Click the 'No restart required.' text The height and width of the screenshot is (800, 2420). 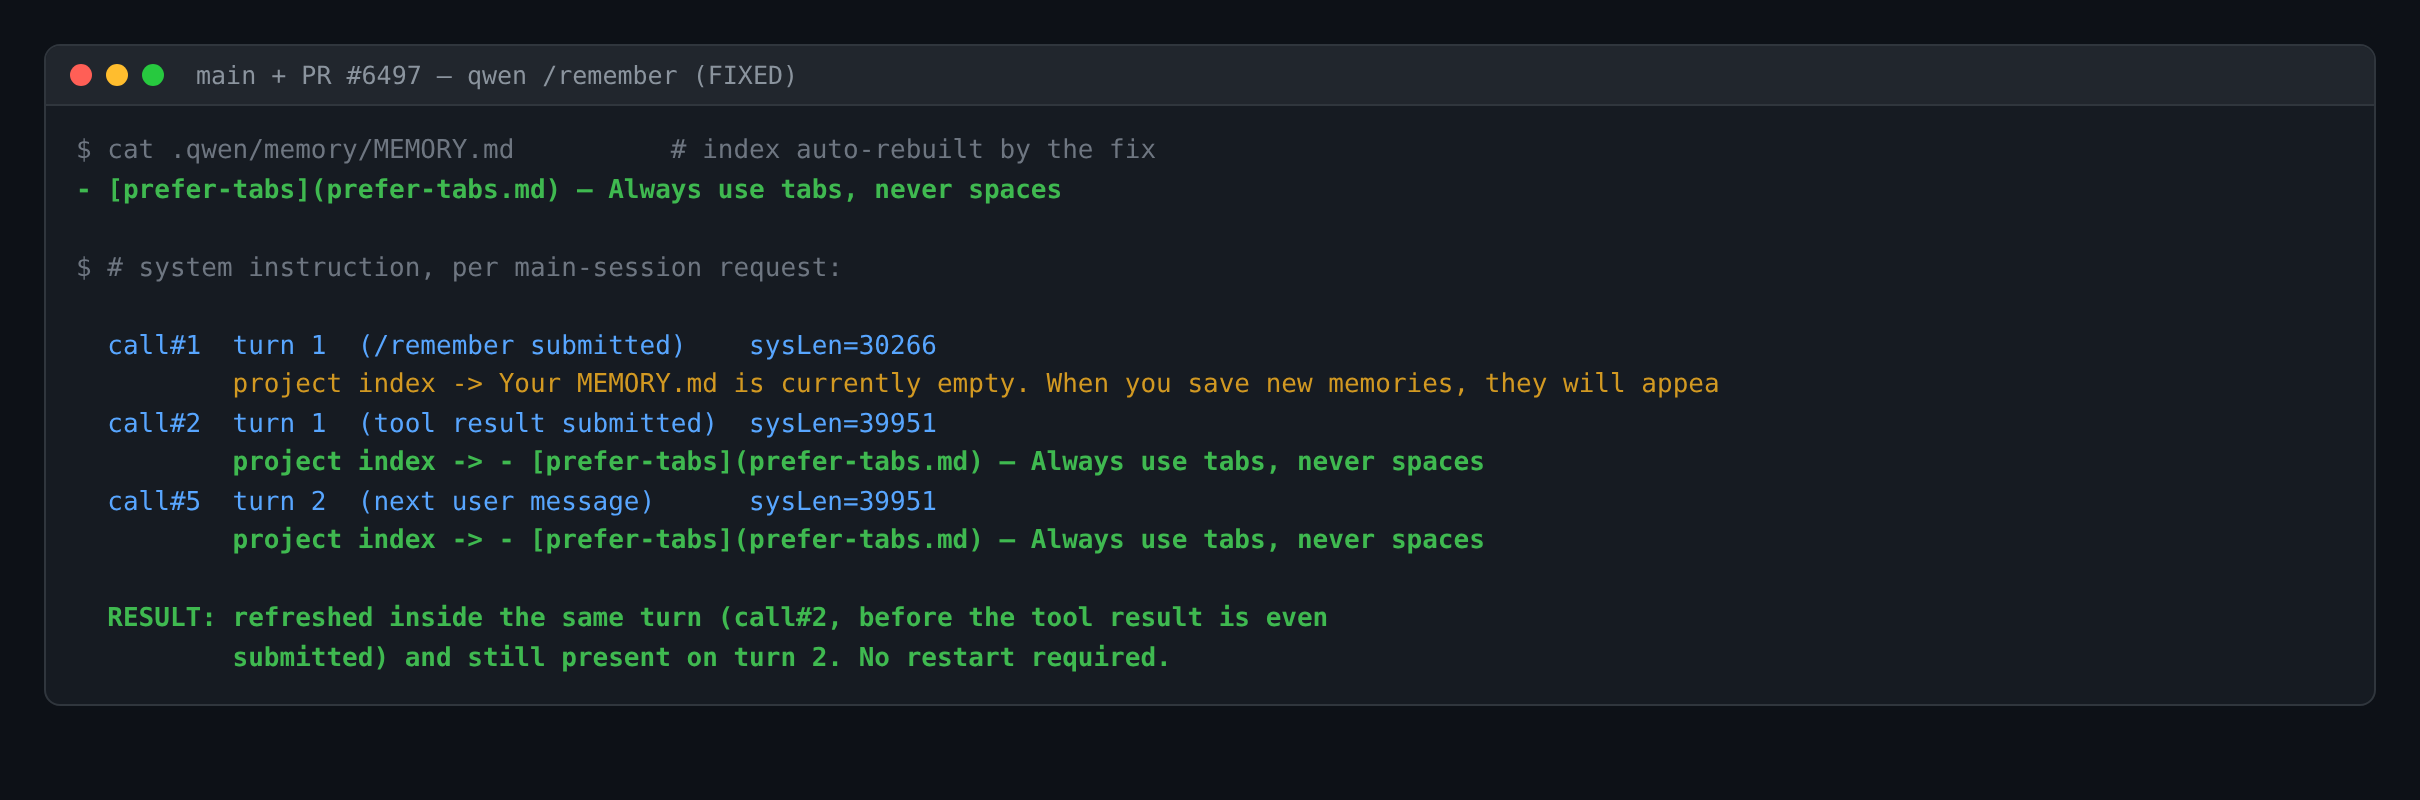(x=1014, y=658)
